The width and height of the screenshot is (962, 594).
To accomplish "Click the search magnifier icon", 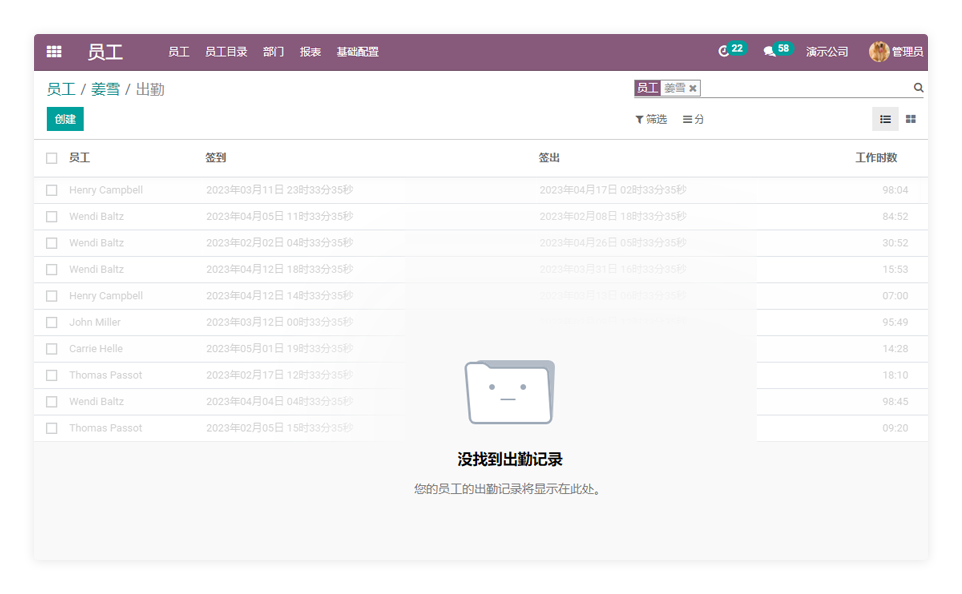I will pyautogui.click(x=918, y=88).
